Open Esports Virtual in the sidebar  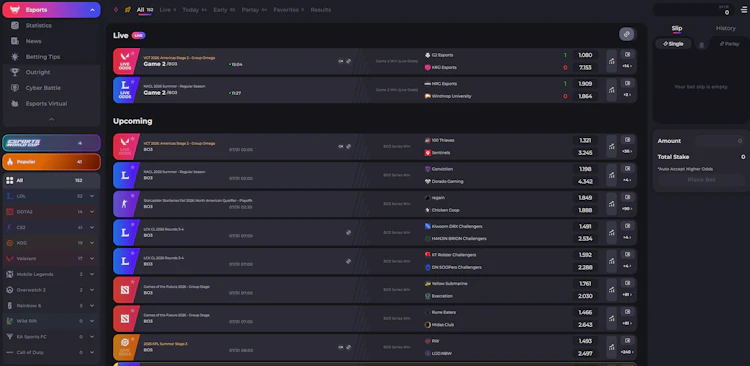click(46, 103)
